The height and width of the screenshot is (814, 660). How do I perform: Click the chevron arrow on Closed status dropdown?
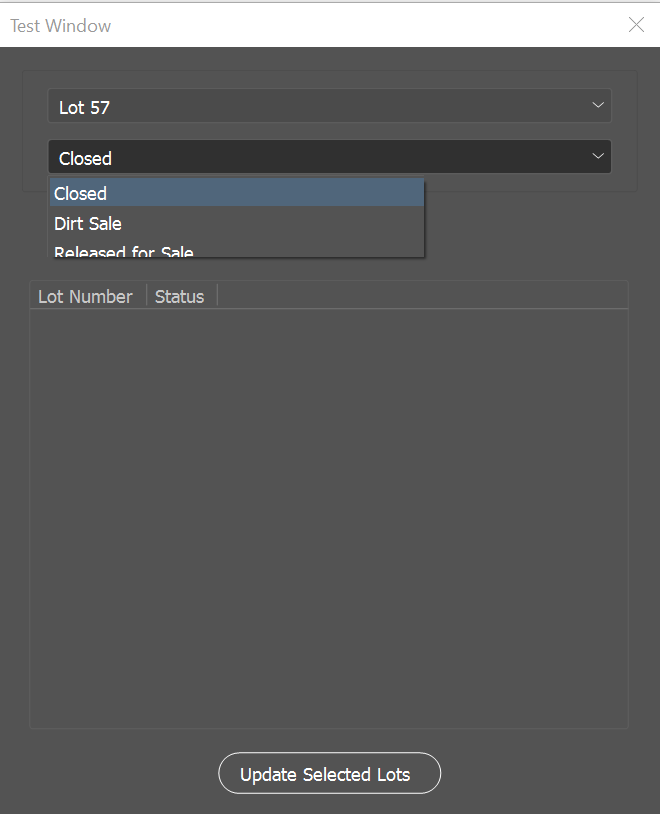pyautogui.click(x=598, y=156)
